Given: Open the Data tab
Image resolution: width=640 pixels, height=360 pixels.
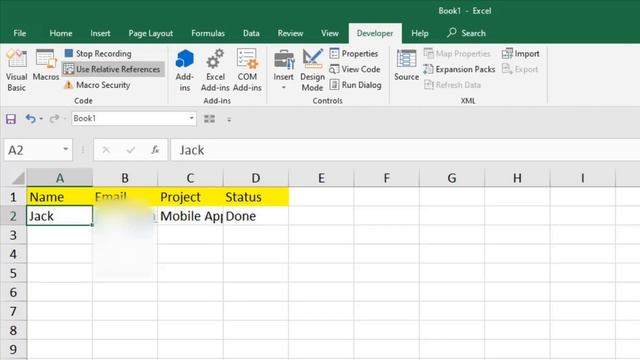Looking at the screenshot, I should 251,33.
